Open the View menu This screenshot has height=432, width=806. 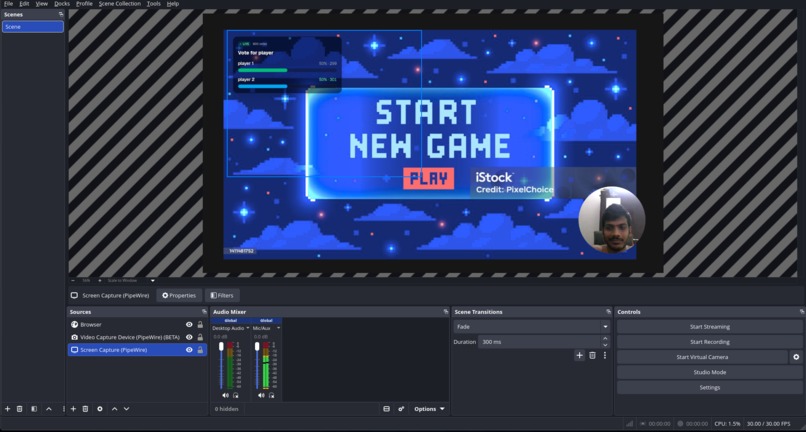42,4
